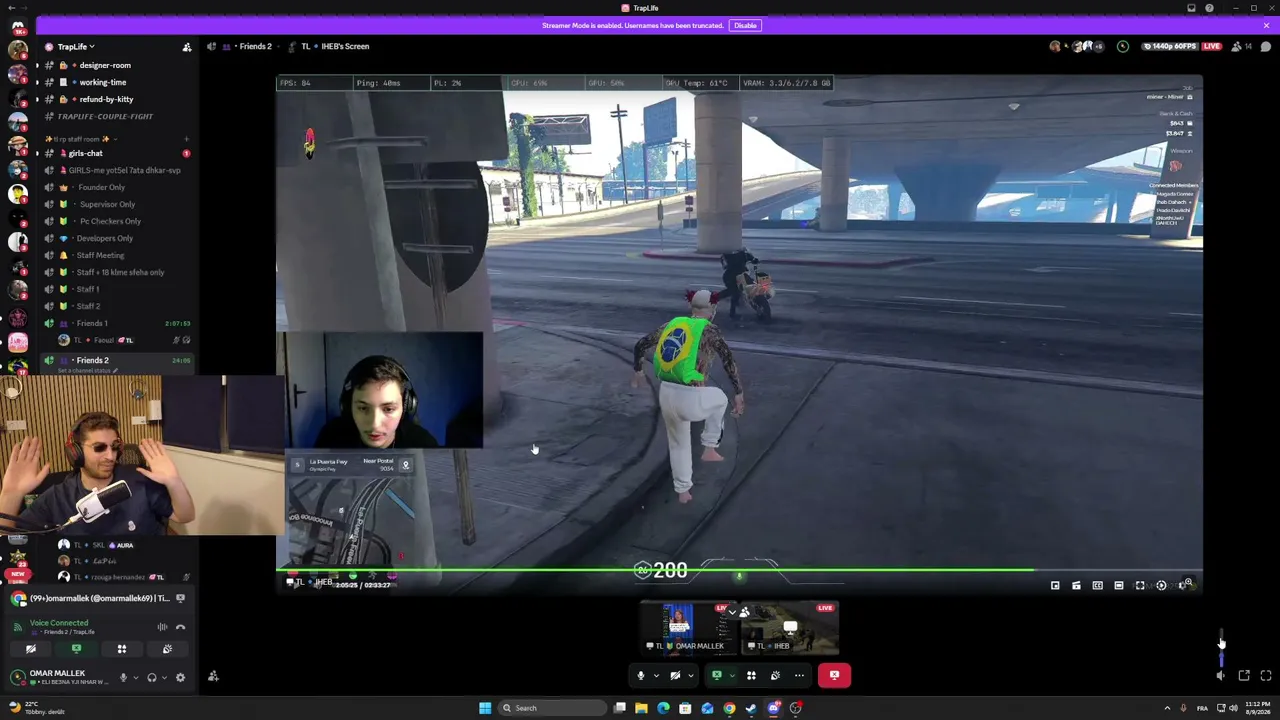Stop streaming via the omarmallek stream row icon

pyautogui.click(x=180, y=598)
